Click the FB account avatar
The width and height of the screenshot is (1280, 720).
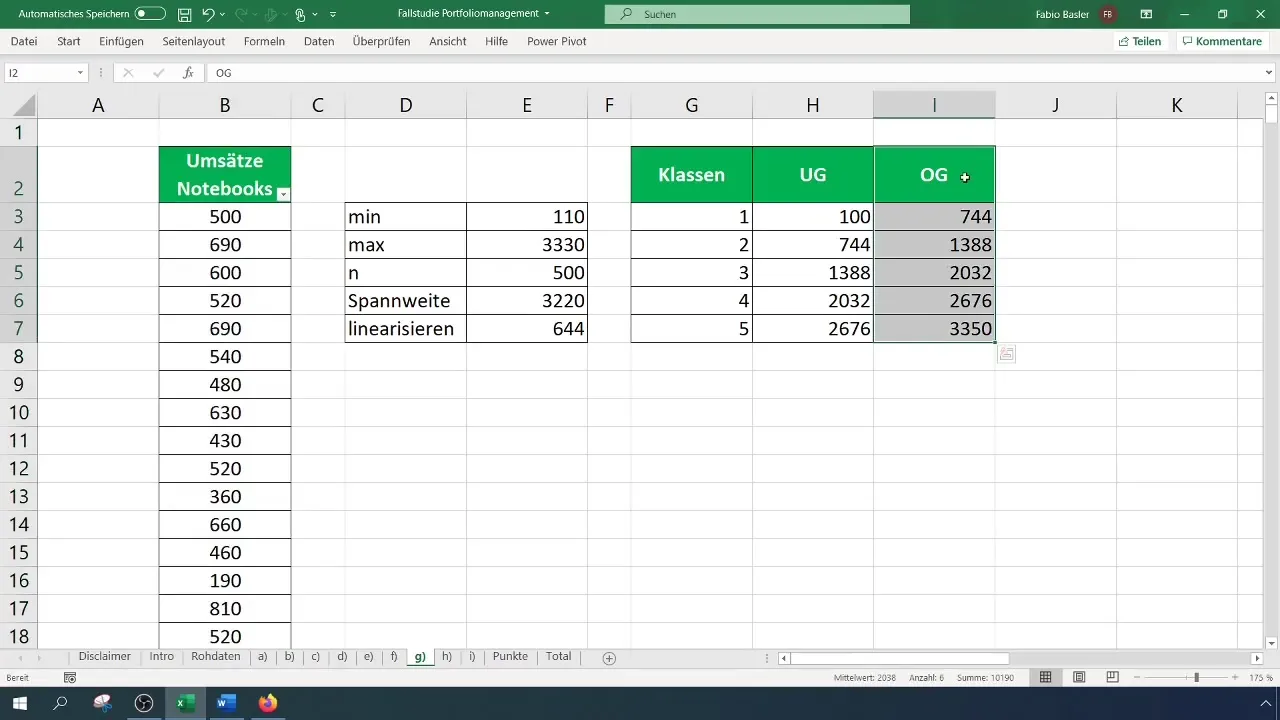pos(1108,14)
